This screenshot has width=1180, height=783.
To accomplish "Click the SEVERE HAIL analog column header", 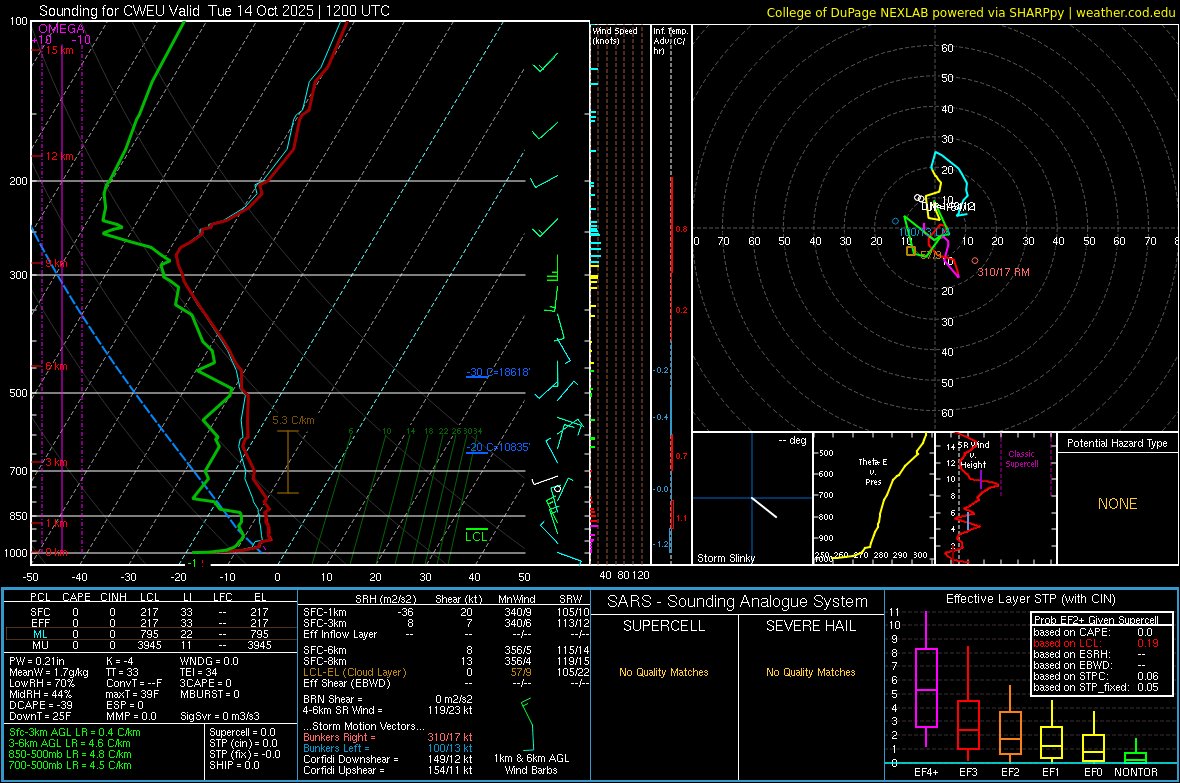I will 810,626.
